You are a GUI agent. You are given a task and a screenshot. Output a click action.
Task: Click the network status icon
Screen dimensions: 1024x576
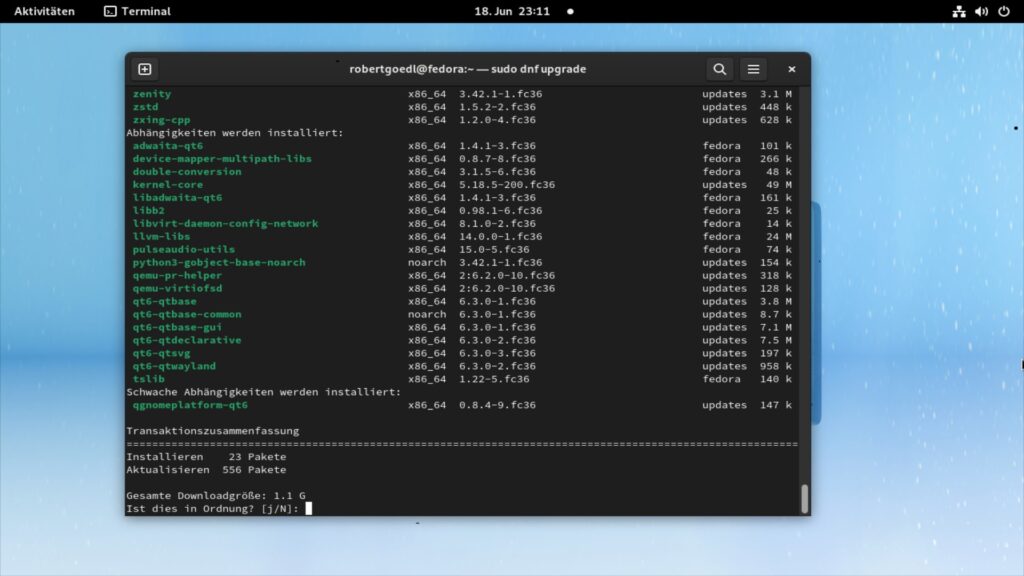coord(959,11)
